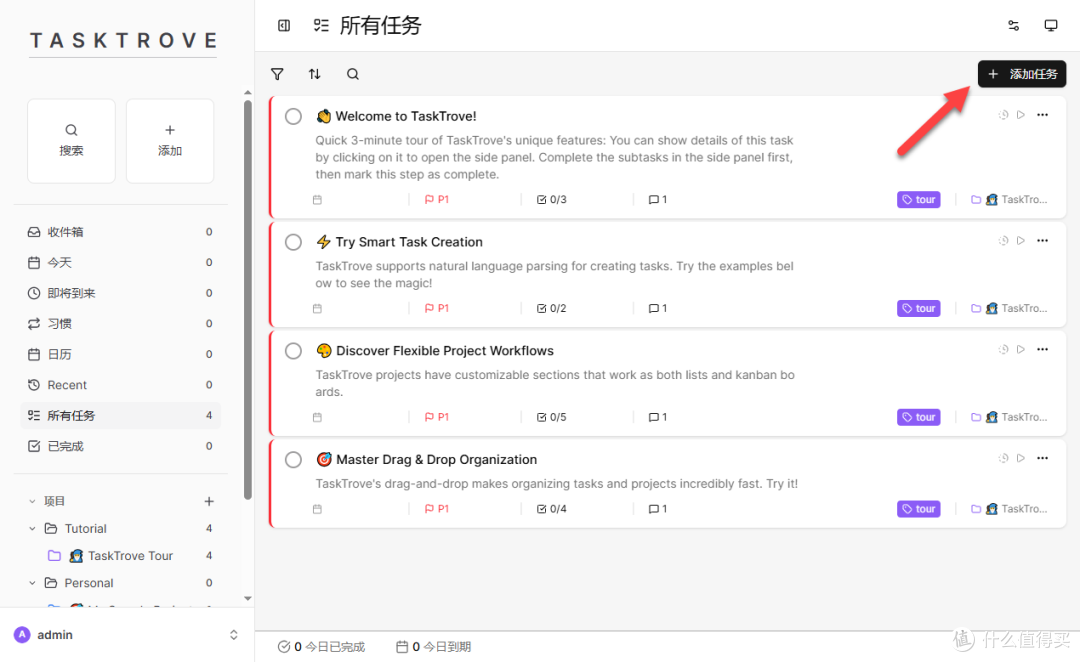Image resolution: width=1080 pixels, height=662 pixels.
Task: Open TaskTro... project on Welcome task
Action: 1009,200
